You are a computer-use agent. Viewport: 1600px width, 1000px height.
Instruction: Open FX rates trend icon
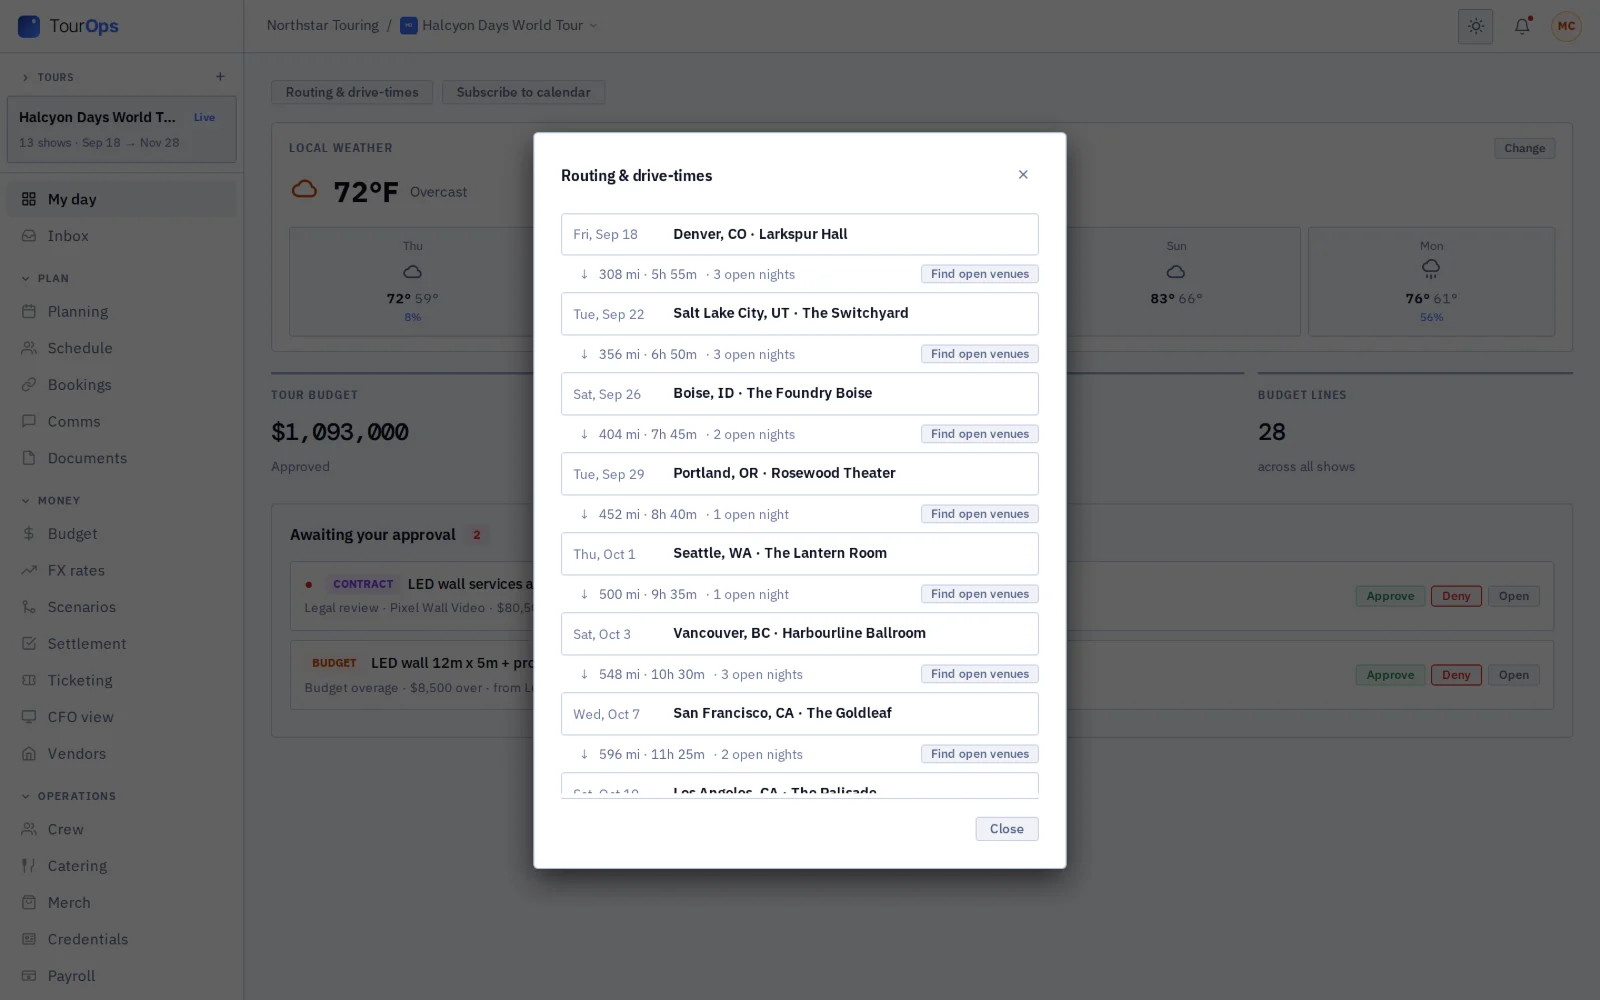29,571
